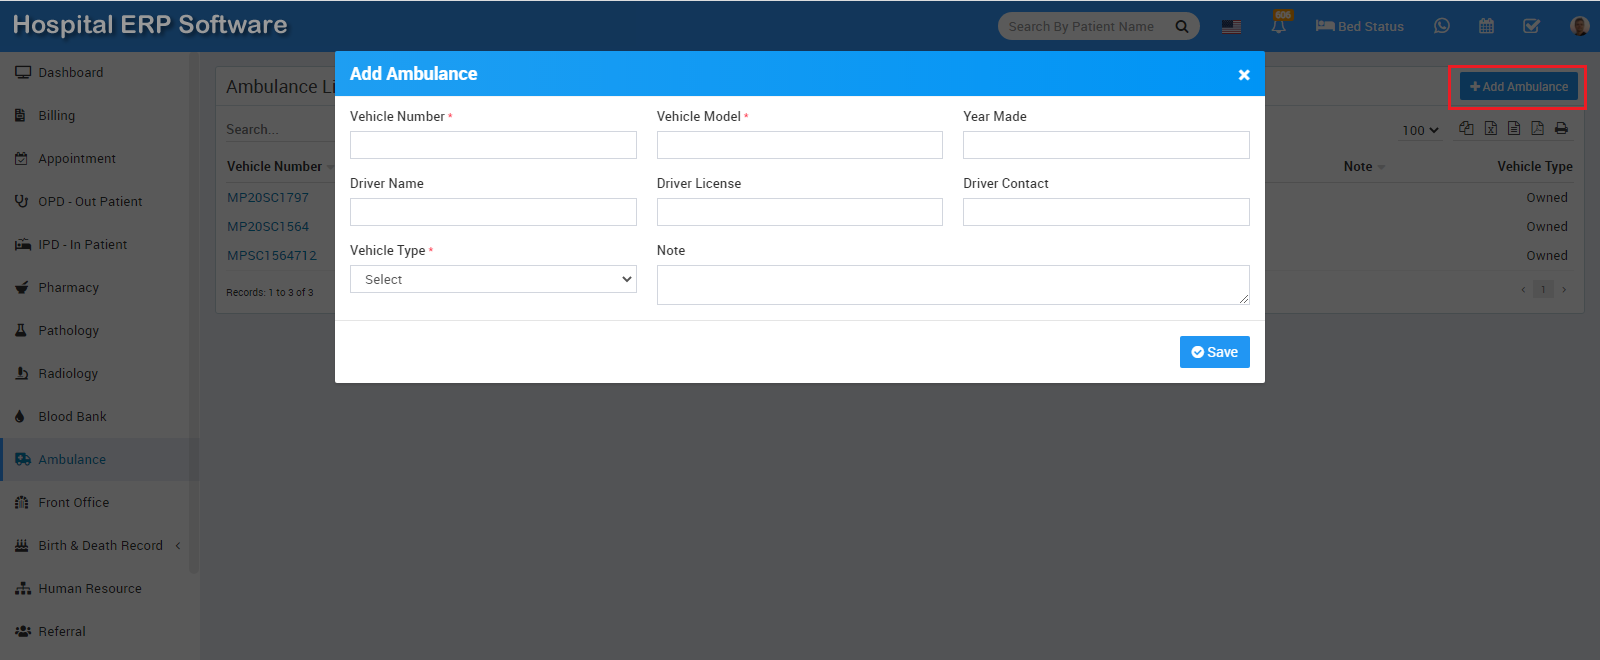
Task: Open the user profile avatar
Action: tap(1579, 26)
